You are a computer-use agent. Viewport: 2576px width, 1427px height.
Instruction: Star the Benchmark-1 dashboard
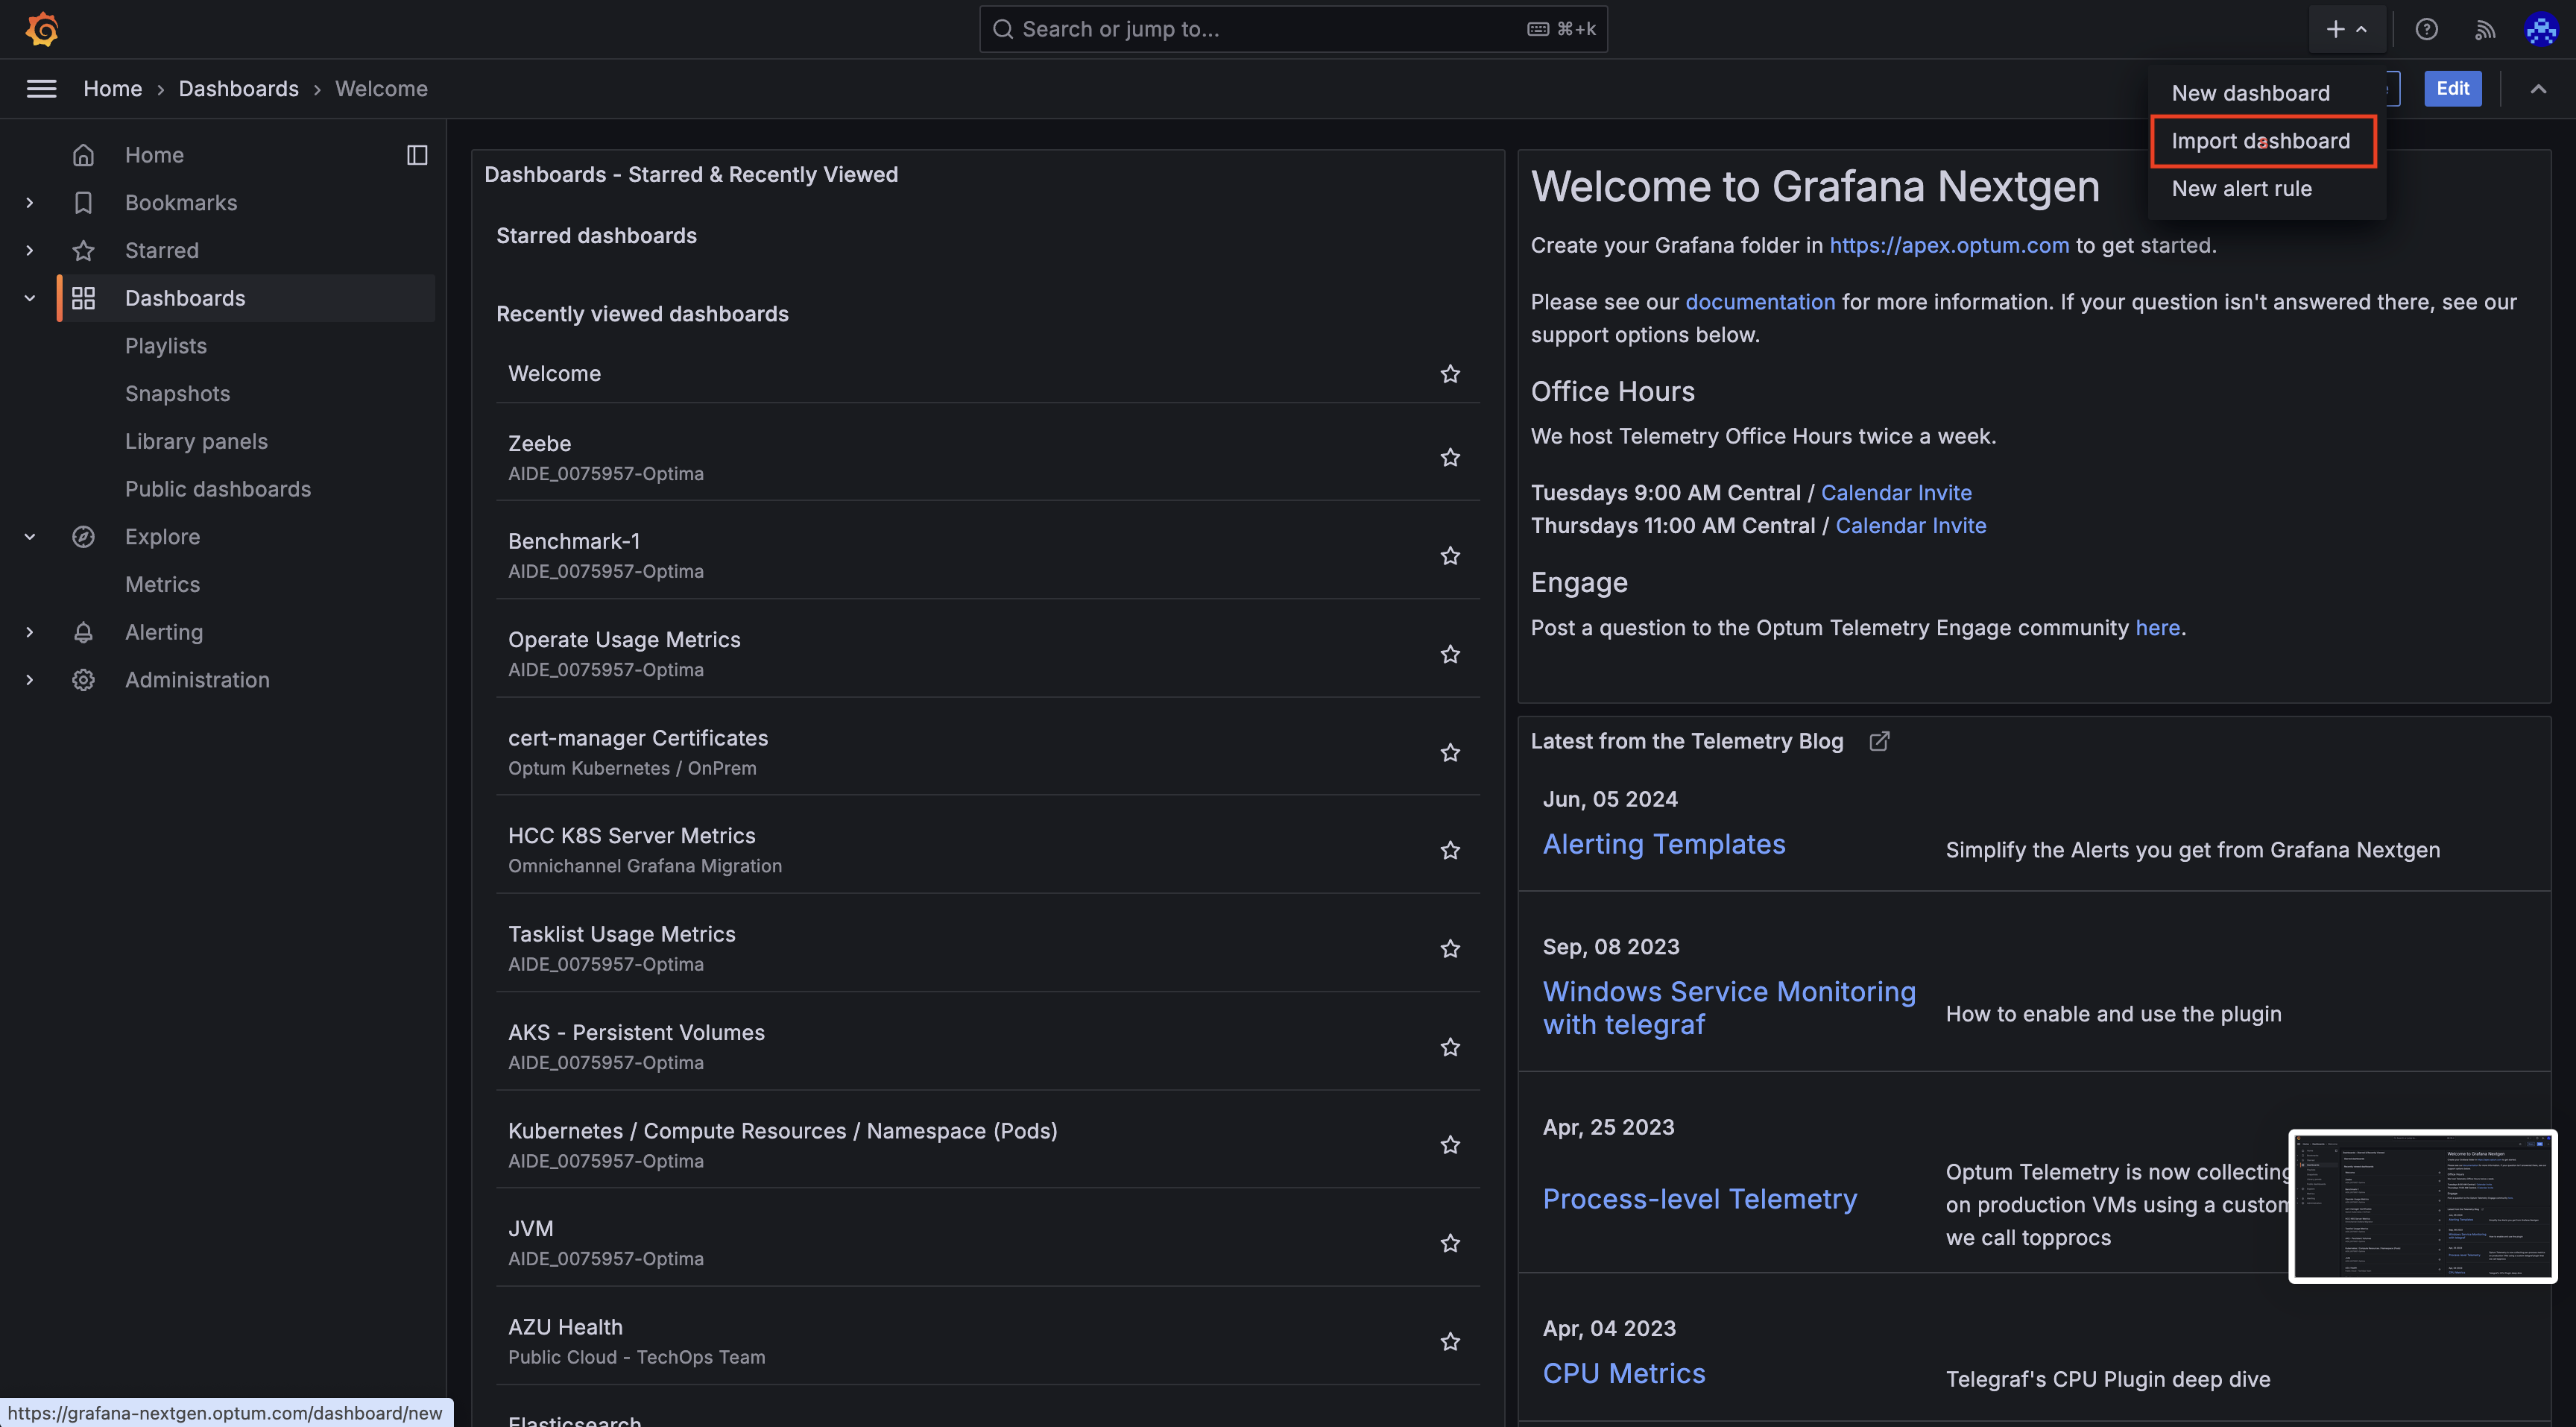1450,555
